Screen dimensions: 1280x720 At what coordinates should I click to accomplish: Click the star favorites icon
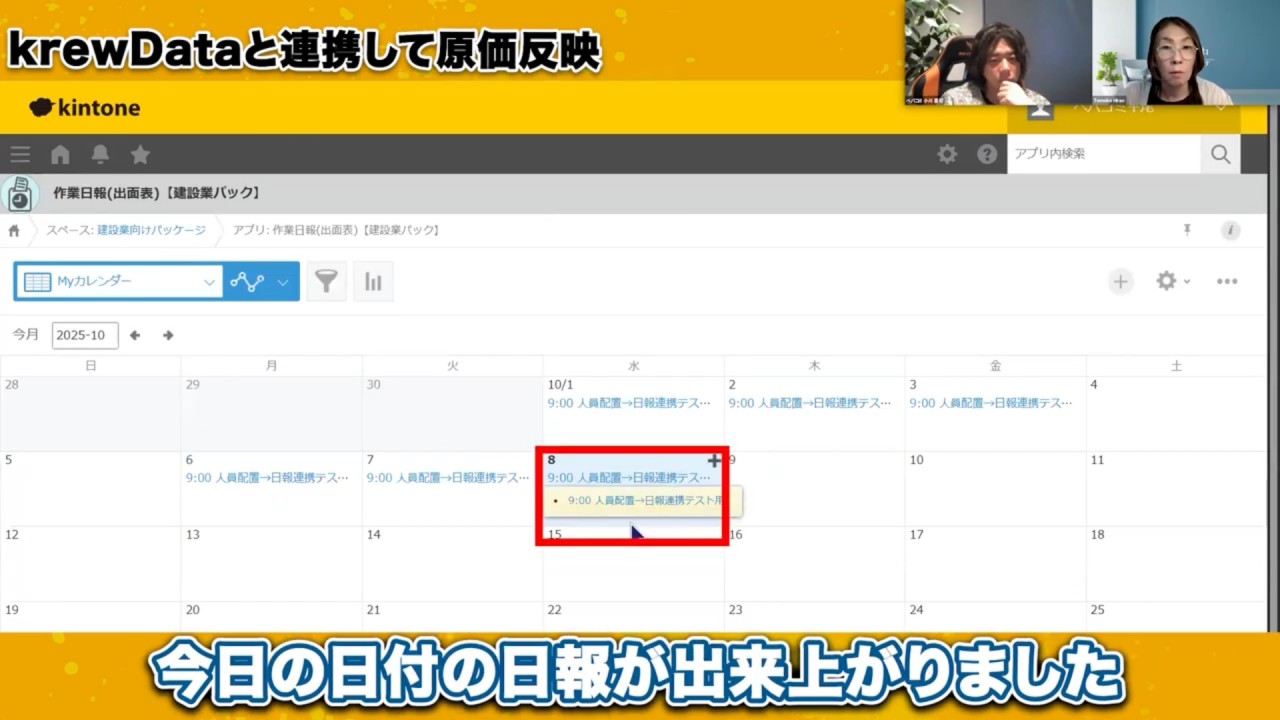point(140,154)
